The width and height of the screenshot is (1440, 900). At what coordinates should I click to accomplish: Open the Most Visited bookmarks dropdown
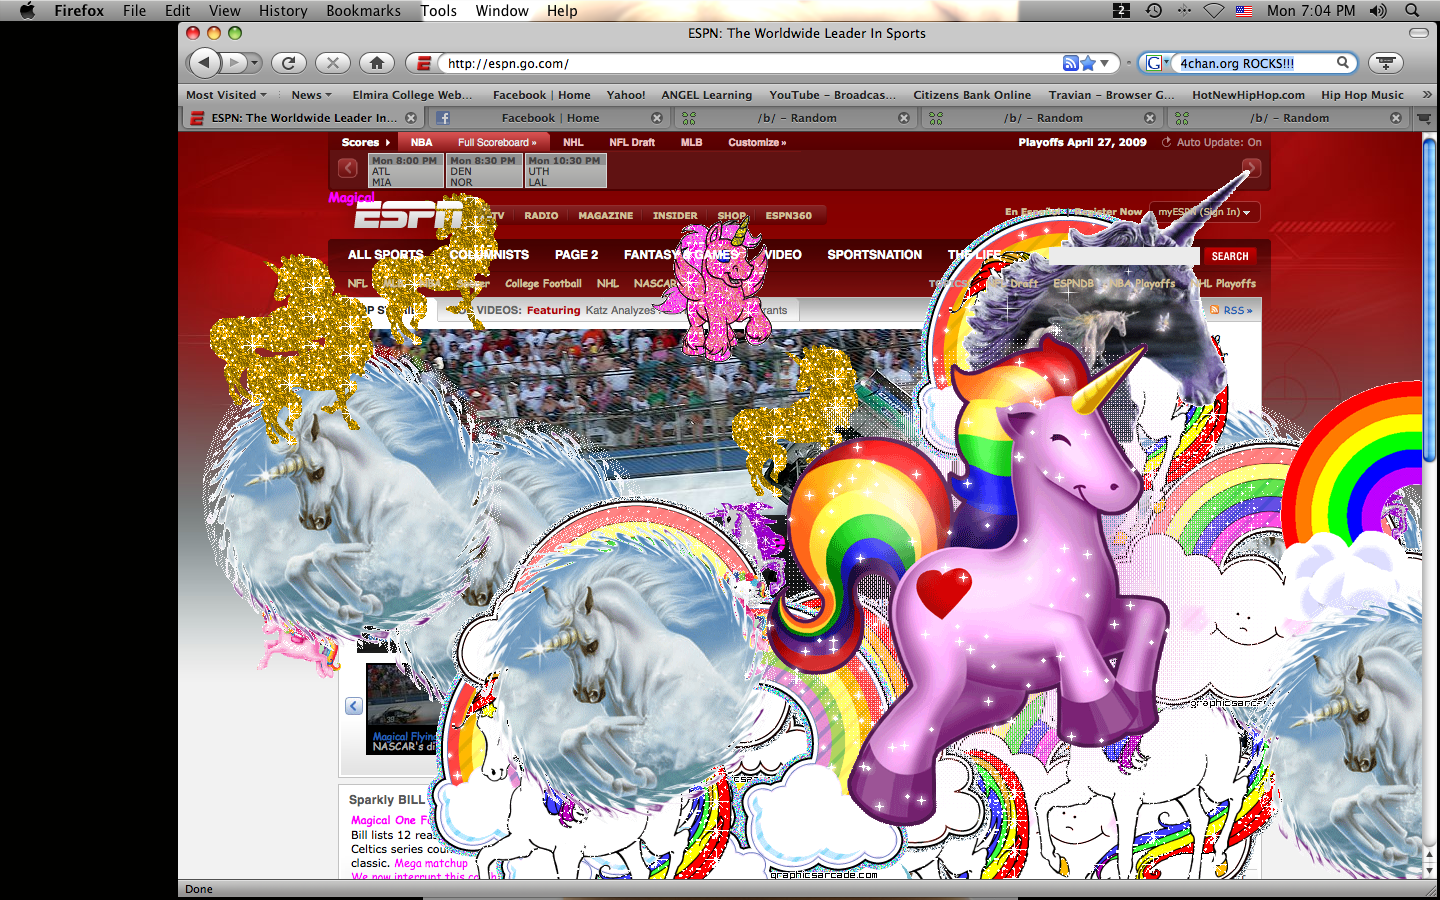pos(226,95)
